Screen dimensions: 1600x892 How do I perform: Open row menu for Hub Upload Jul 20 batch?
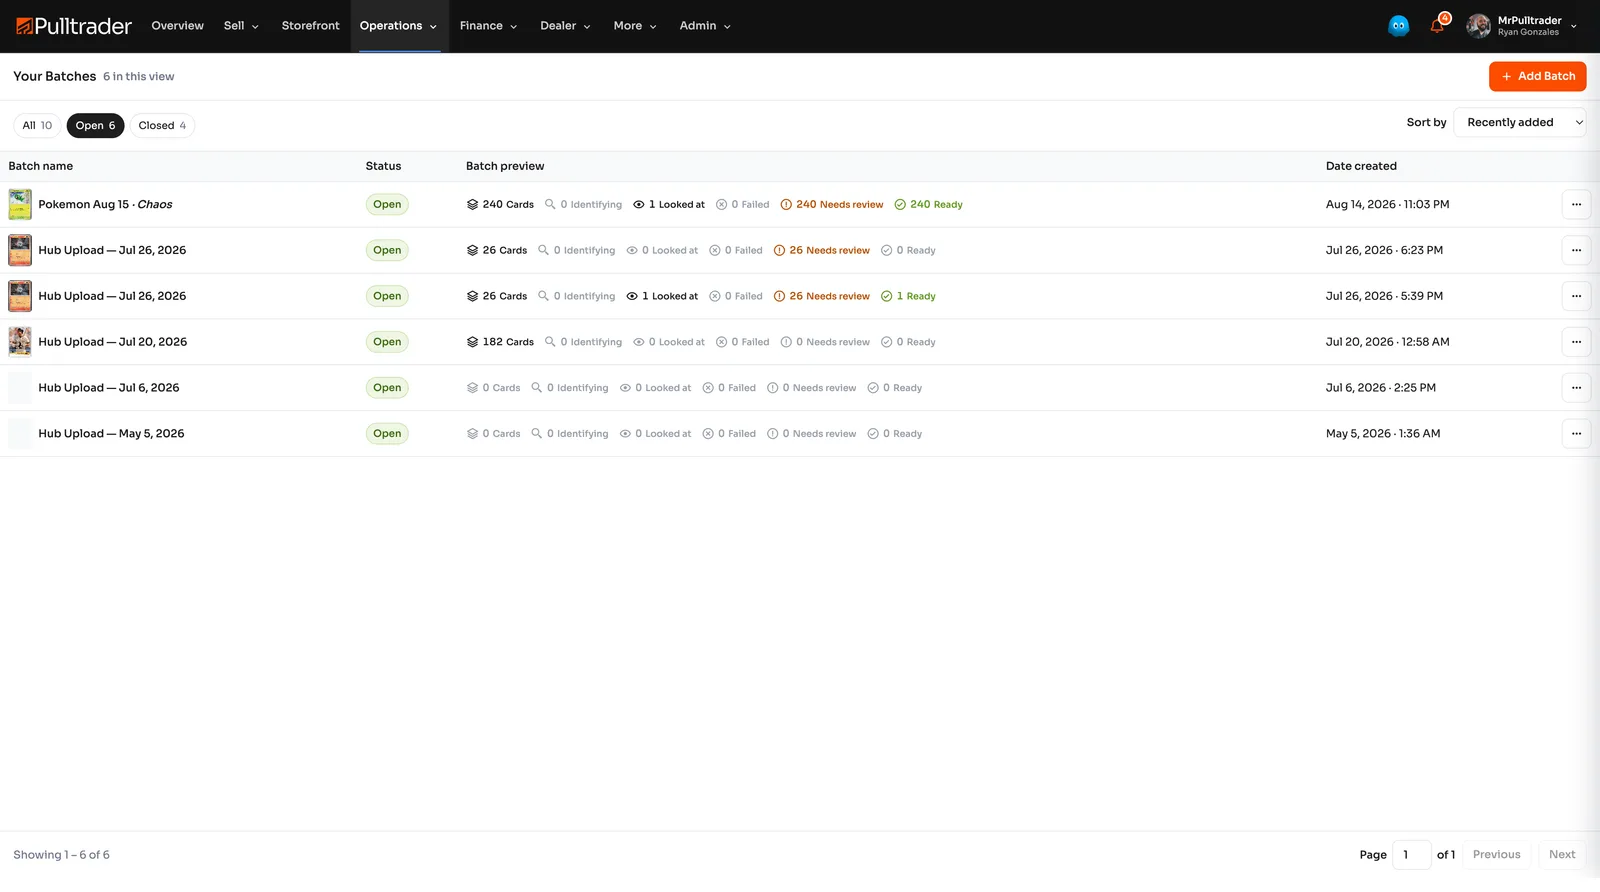click(x=1576, y=342)
